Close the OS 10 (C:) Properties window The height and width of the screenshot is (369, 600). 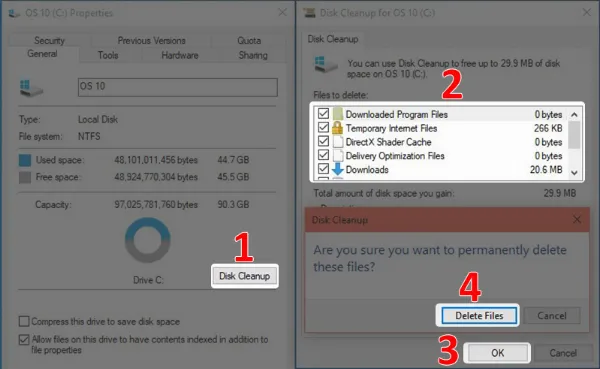point(282,13)
